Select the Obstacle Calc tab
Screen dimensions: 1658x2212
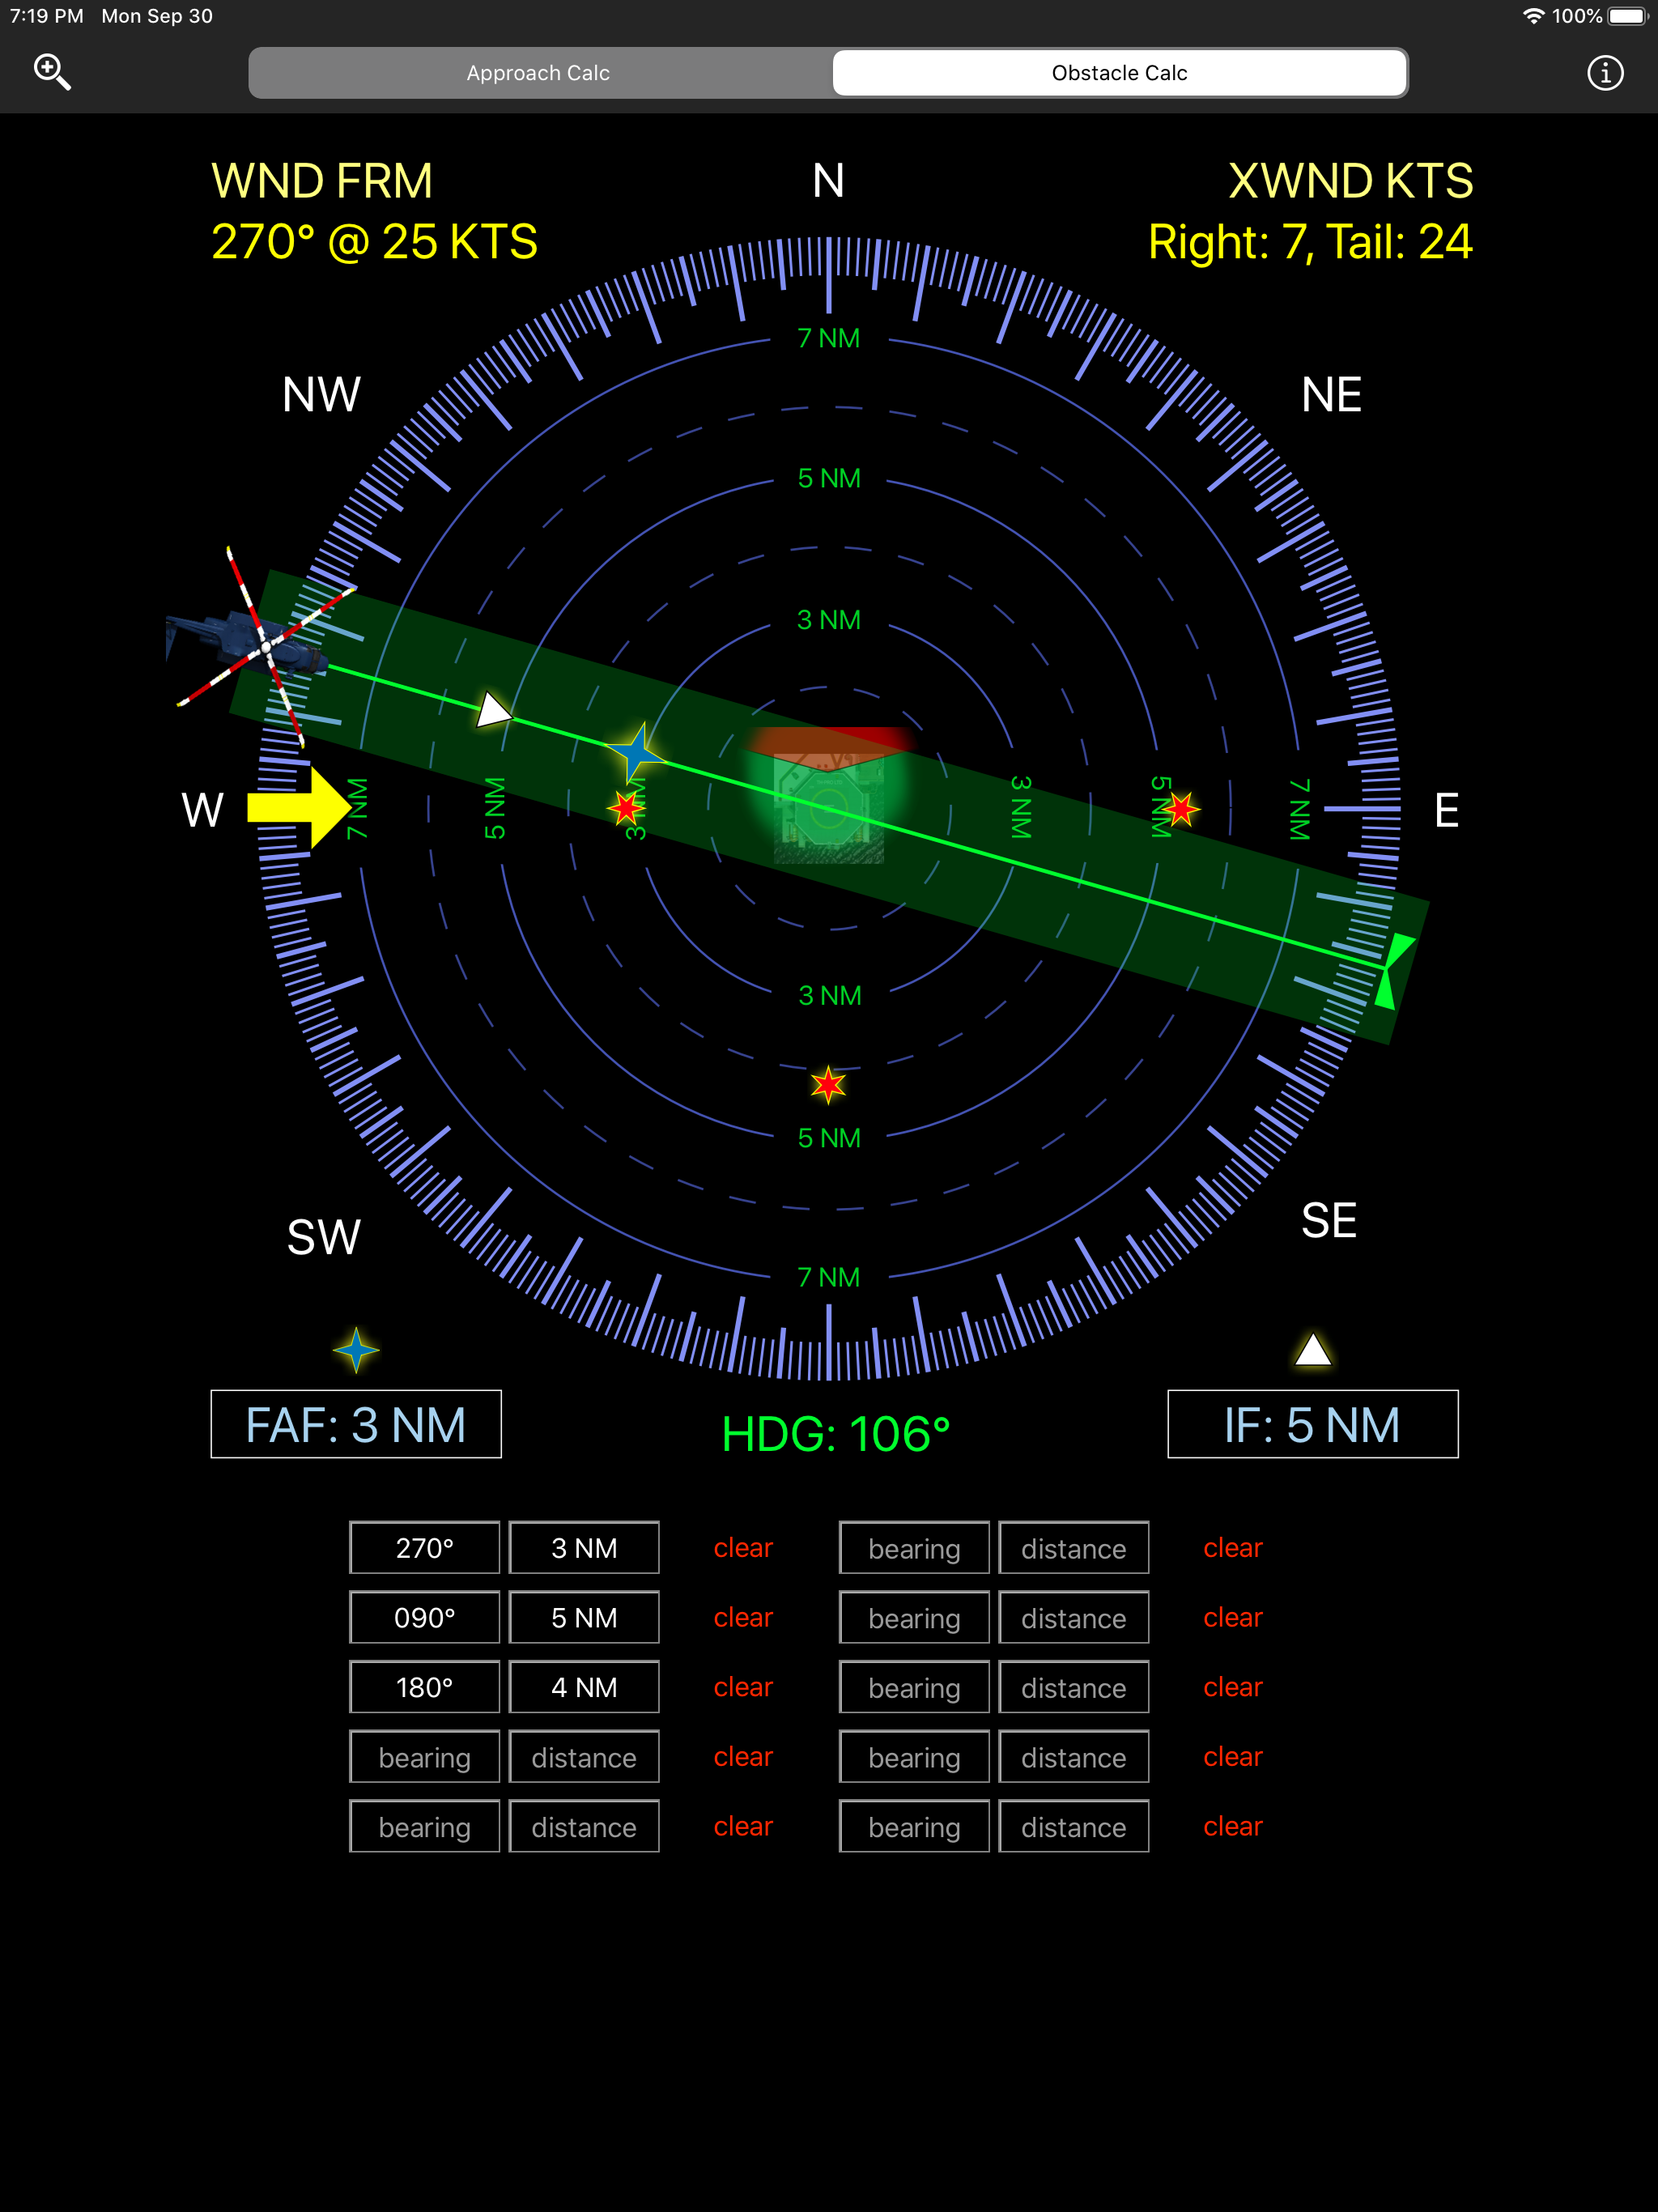point(1119,73)
